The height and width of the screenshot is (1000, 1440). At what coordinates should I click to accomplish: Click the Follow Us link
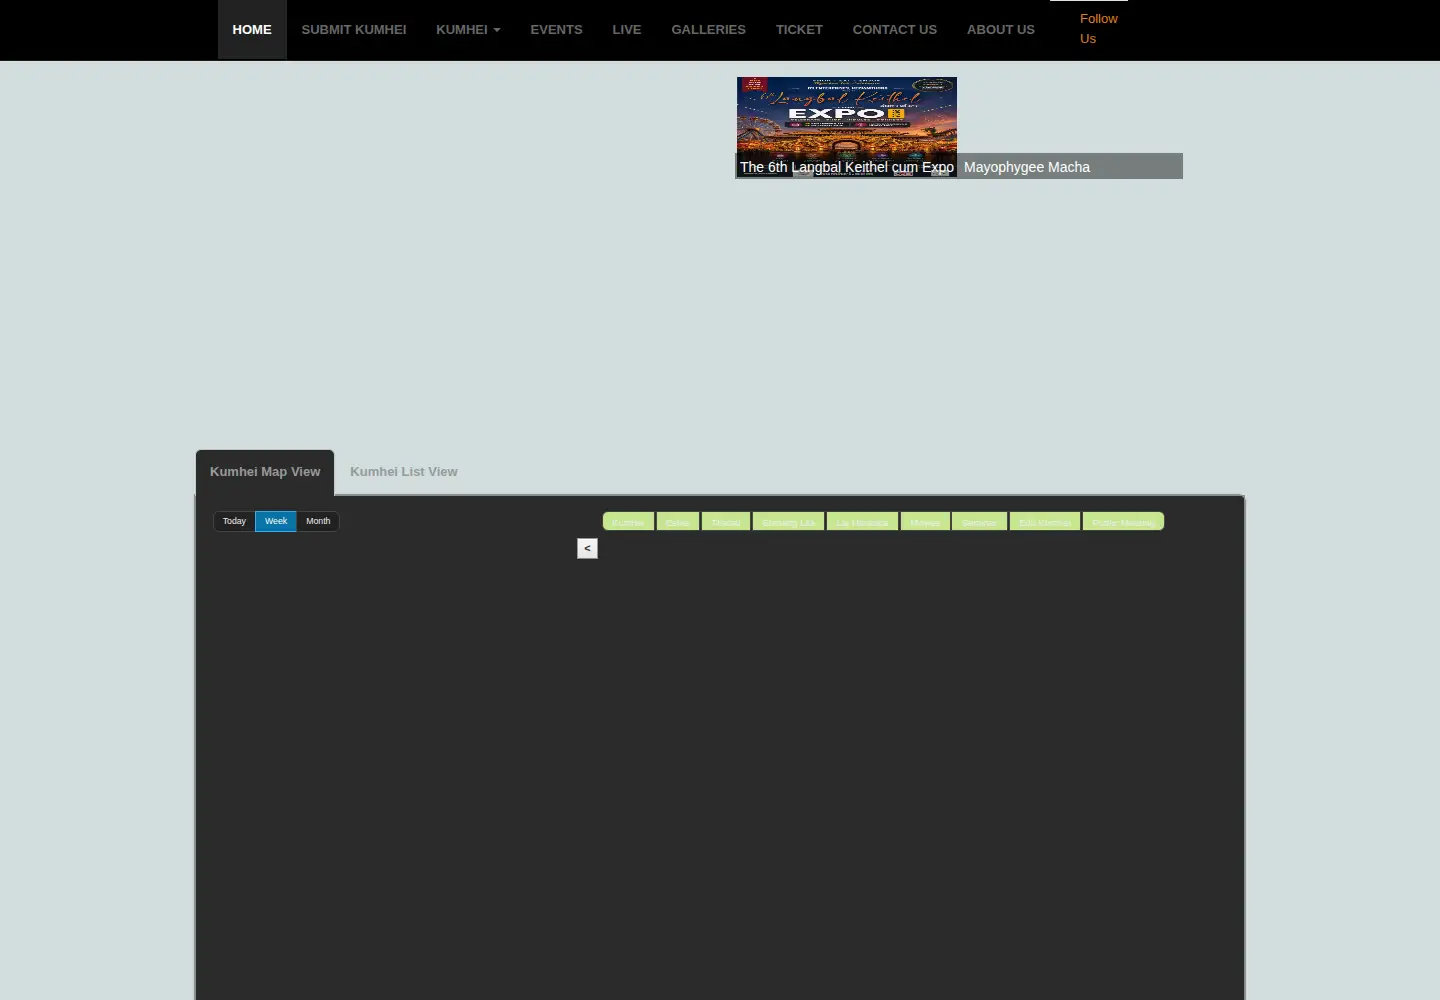point(1098,28)
